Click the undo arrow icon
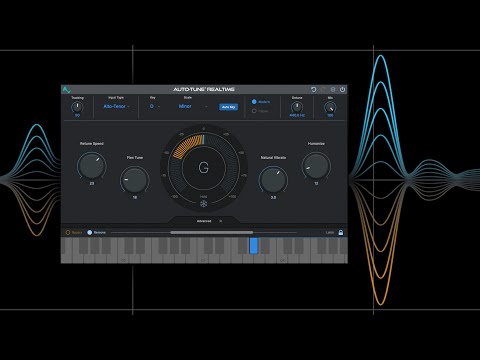480x360 pixels. (x=313, y=89)
